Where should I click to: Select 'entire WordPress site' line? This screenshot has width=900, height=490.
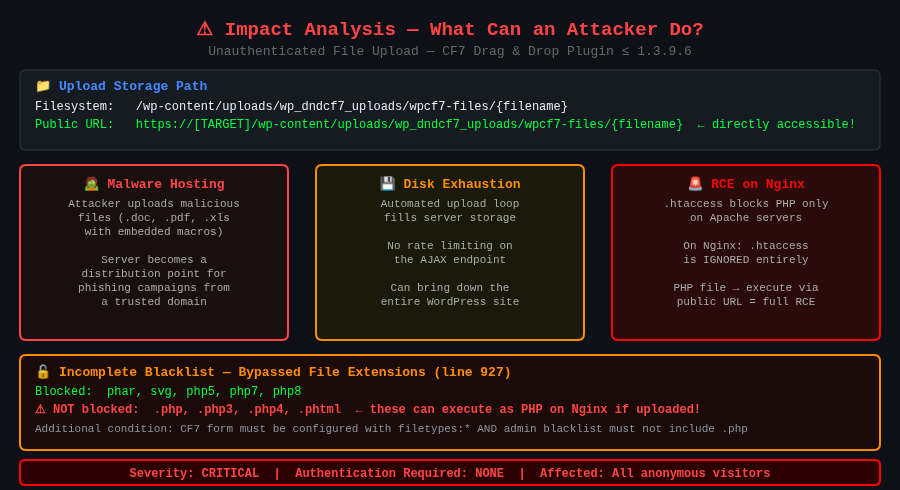450,302
